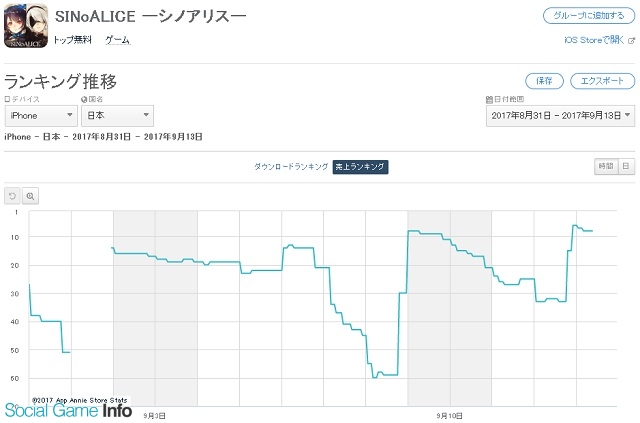The height and width of the screenshot is (423, 640).
Task: Select the 売上ランキング toggle
Action: point(360,167)
